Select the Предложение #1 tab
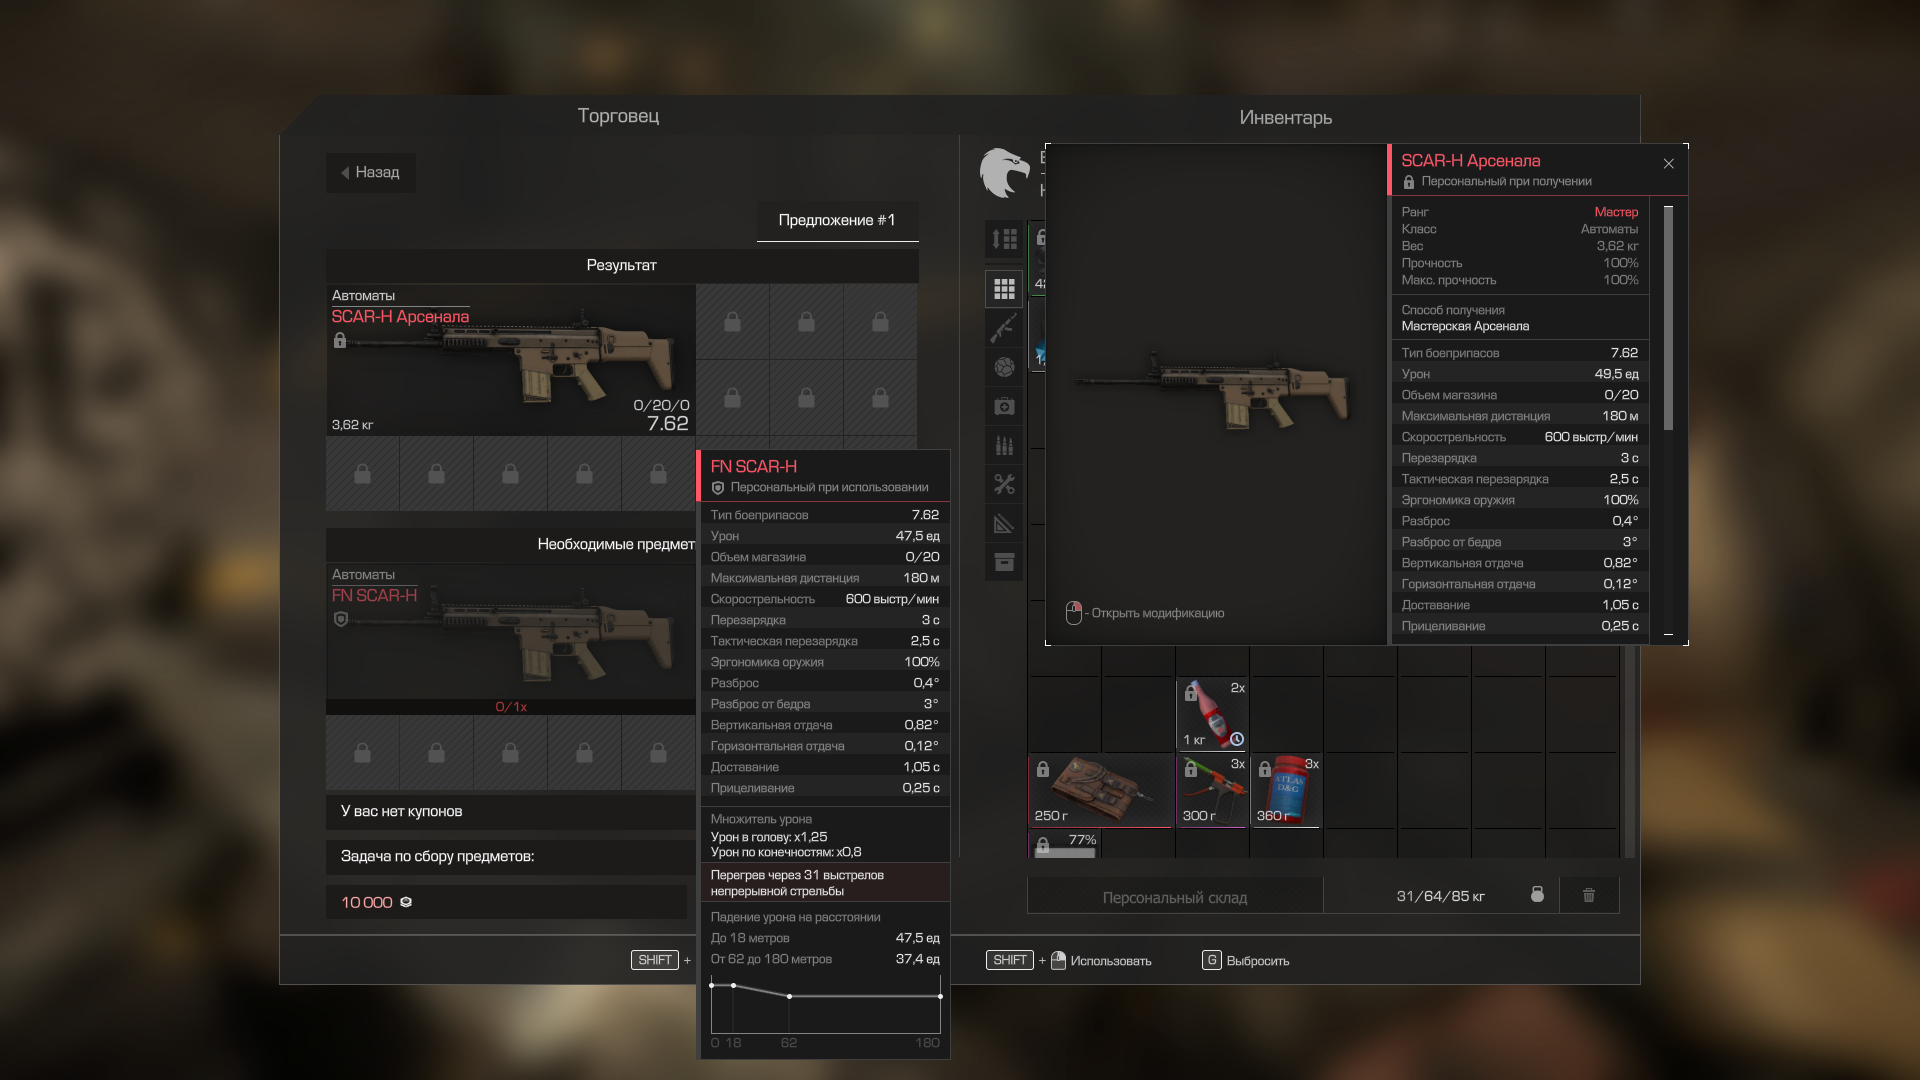The width and height of the screenshot is (1920, 1080). [837, 220]
